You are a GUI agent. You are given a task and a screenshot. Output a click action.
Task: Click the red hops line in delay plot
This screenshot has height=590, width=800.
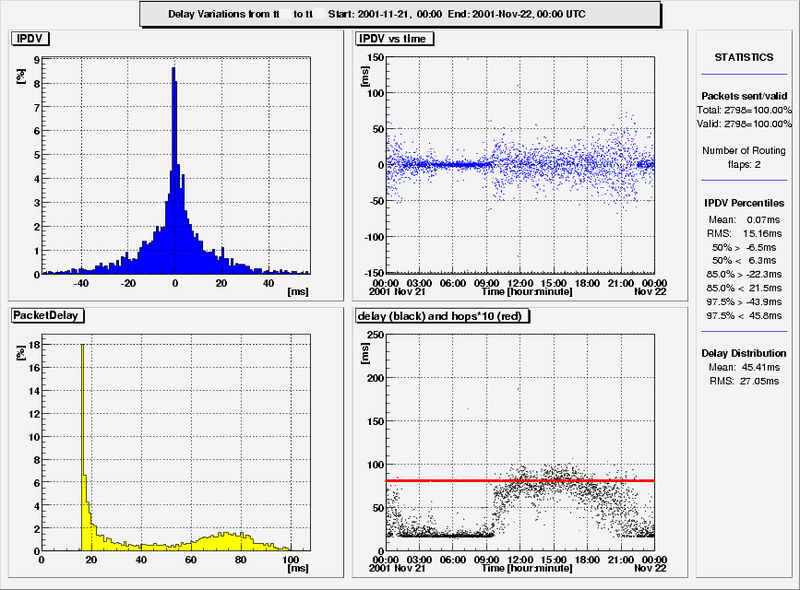[x=520, y=481]
